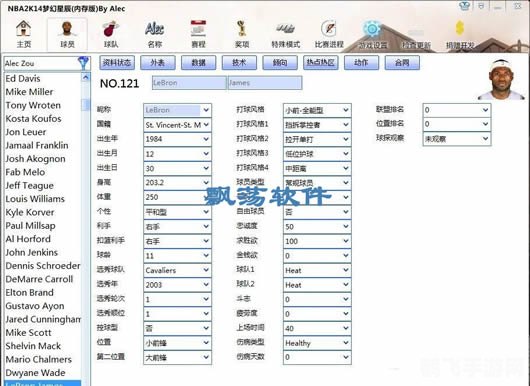Select Kosta Koufos in player list
This screenshot has height=386, width=530.
[33, 119]
